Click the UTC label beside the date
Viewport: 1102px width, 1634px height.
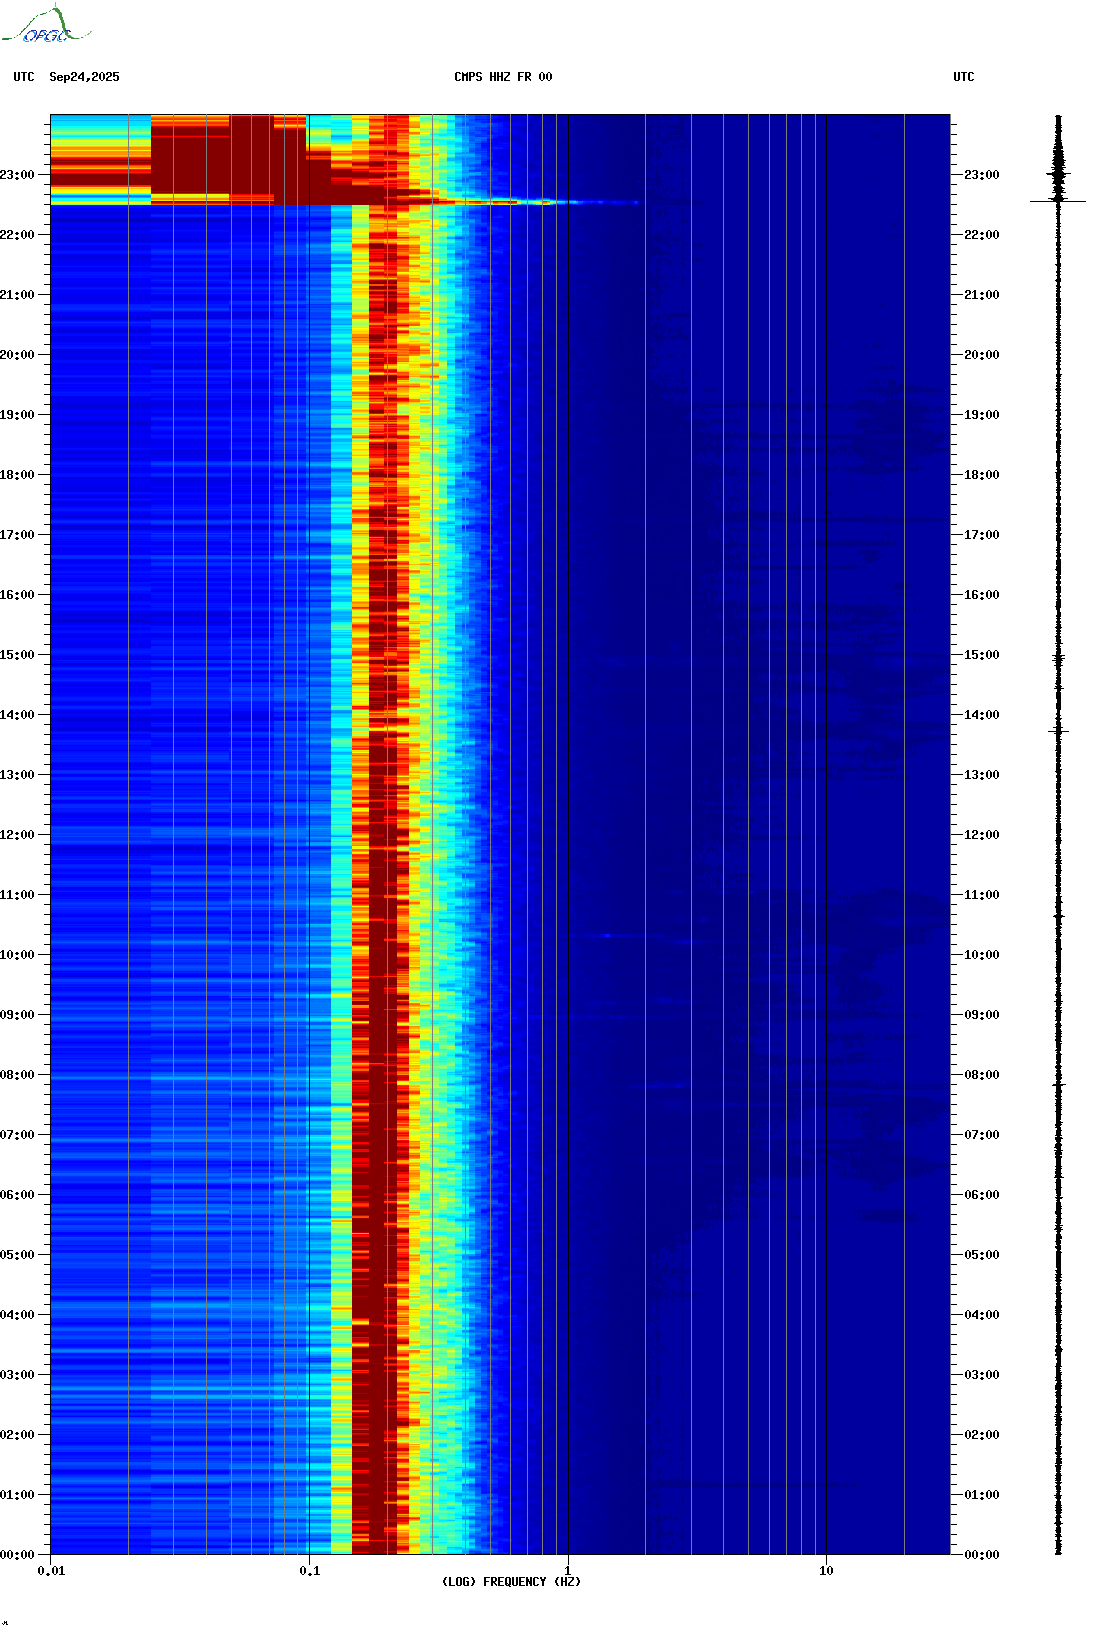pyautogui.click(x=24, y=77)
